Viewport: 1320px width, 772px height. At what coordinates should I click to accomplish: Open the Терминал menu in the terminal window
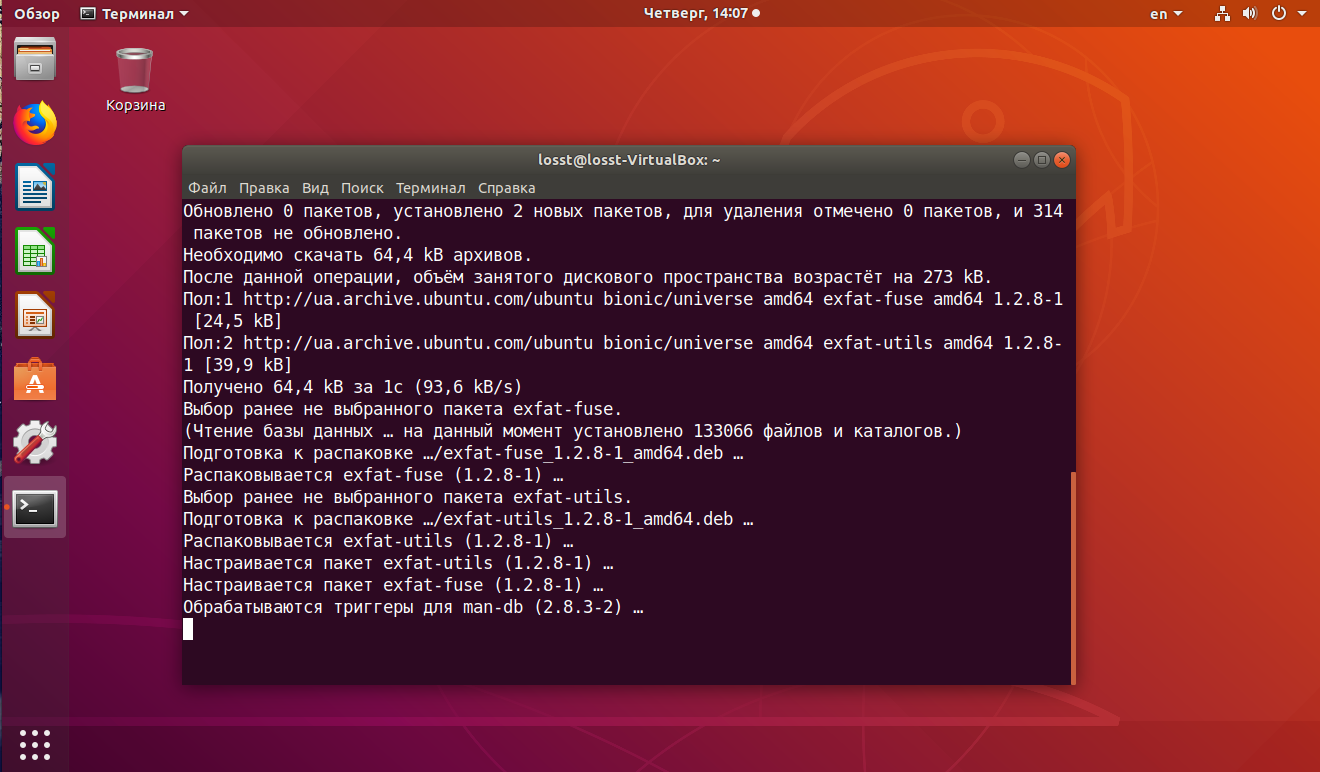(430, 188)
